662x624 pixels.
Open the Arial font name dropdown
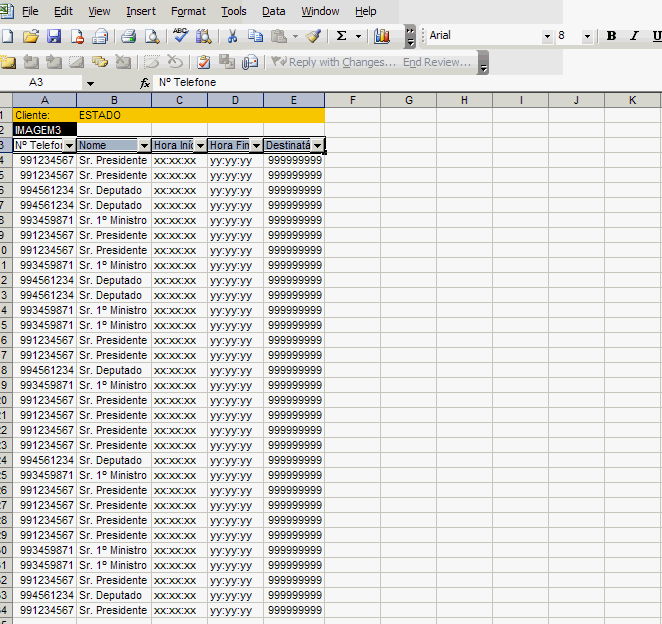coord(547,36)
